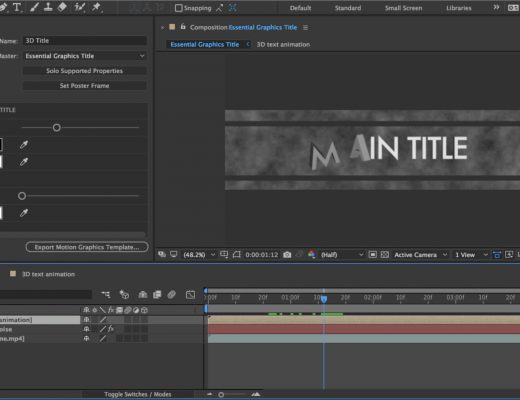Click Toggle Switches / Modes
Screen dimensions: 520x400
[x=138, y=394]
